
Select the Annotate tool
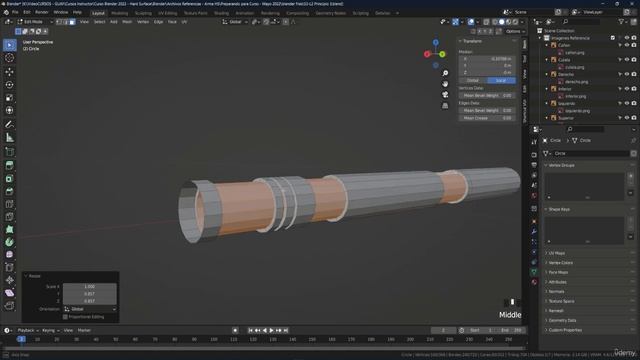[x=9, y=124]
